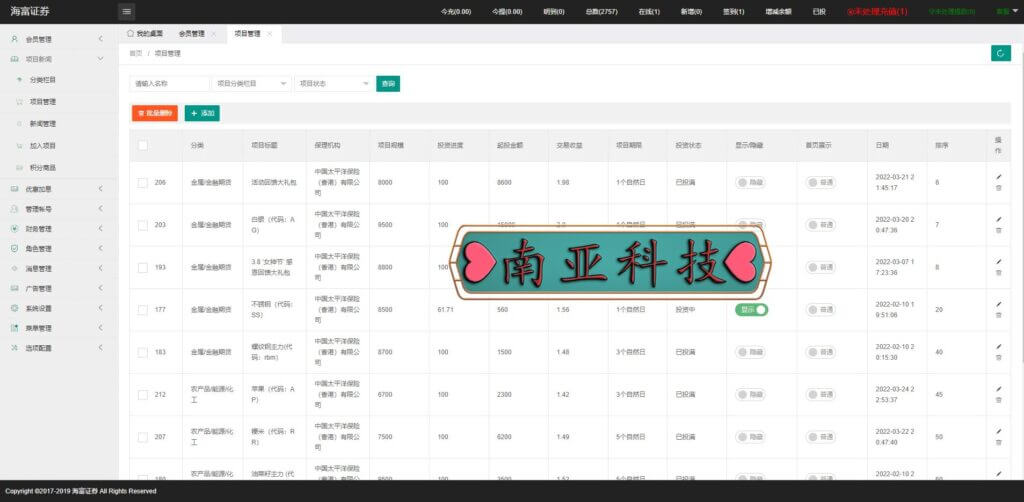Click the 选项配置 sidebar icon

pyautogui.click(x=14, y=348)
